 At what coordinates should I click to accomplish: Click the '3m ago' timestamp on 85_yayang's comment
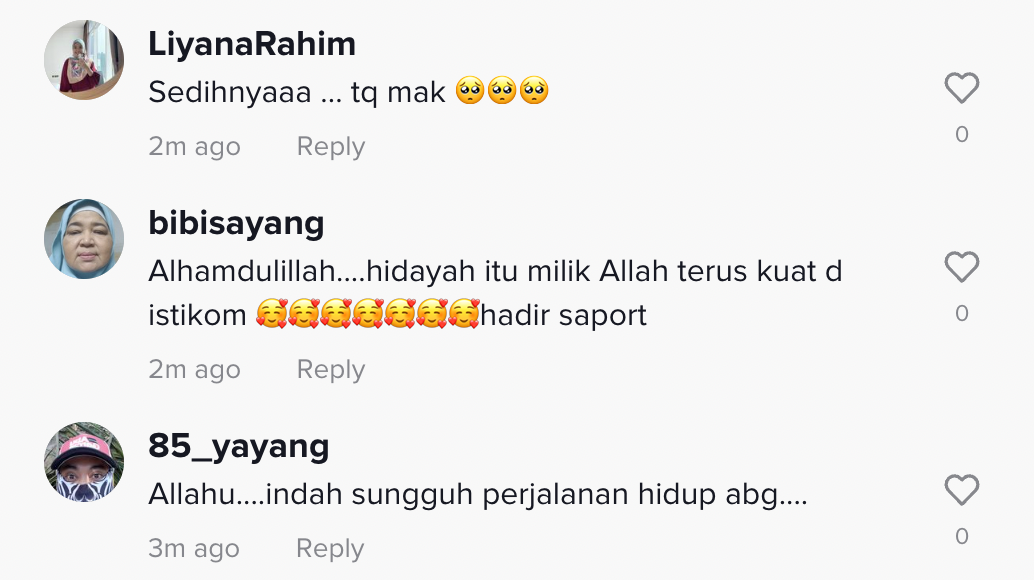(194, 548)
